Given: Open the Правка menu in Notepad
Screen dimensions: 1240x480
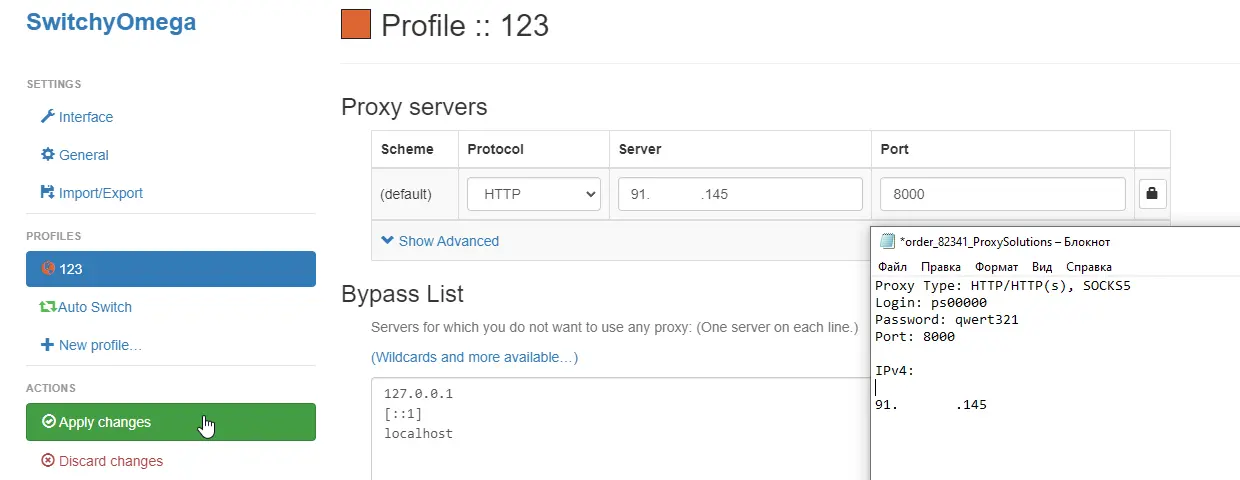Looking at the screenshot, I should pos(940,267).
